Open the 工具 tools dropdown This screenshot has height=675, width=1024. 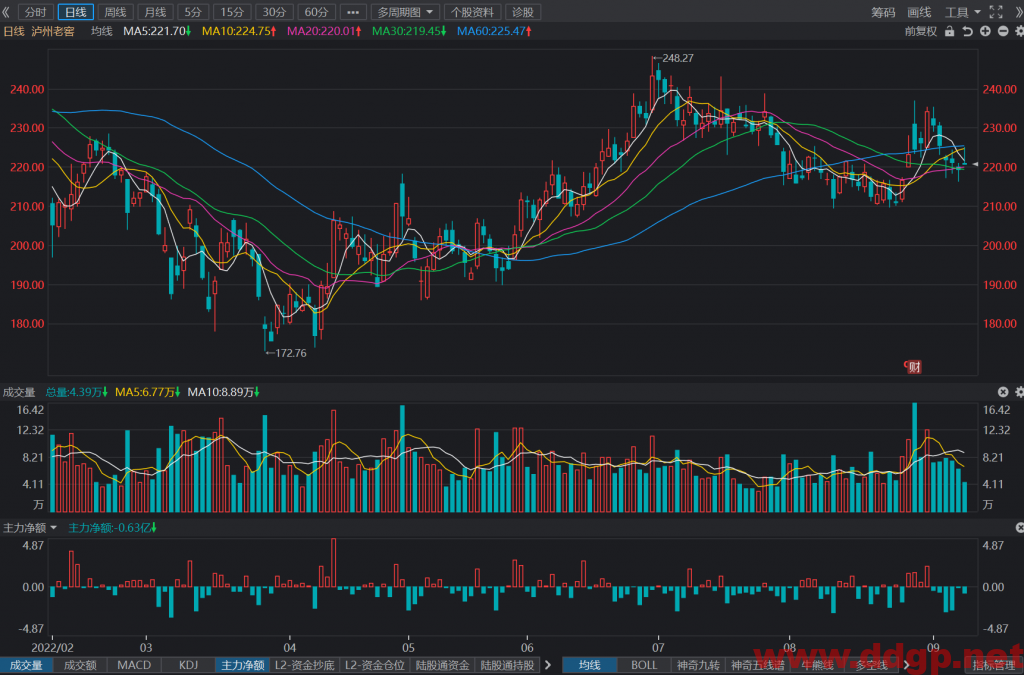(x=963, y=12)
